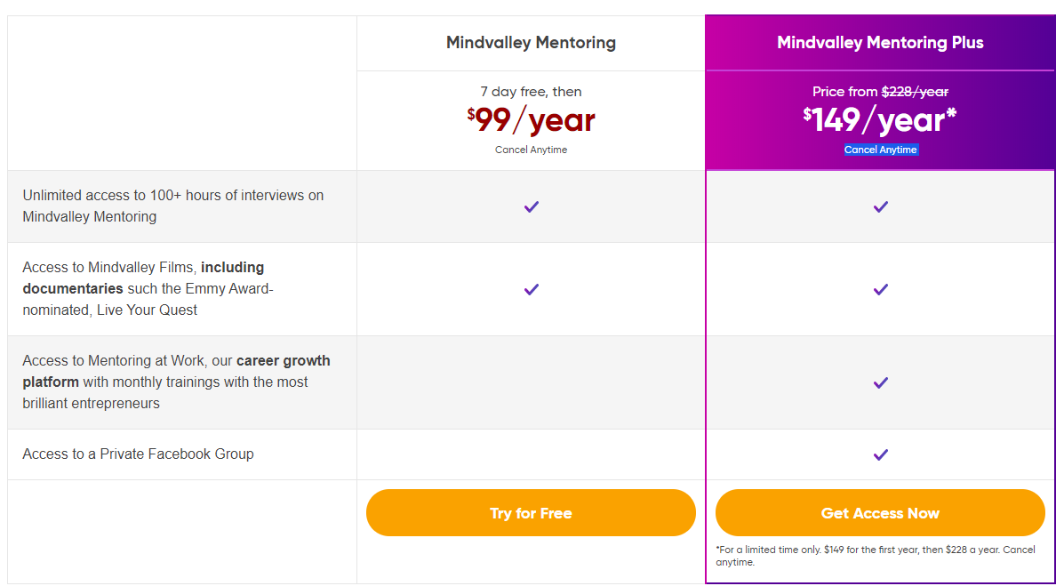Click the Unlimited access to 100+ hours row
Image resolution: width=1060 pixels, height=587 pixels.
[x=173, y=206]
